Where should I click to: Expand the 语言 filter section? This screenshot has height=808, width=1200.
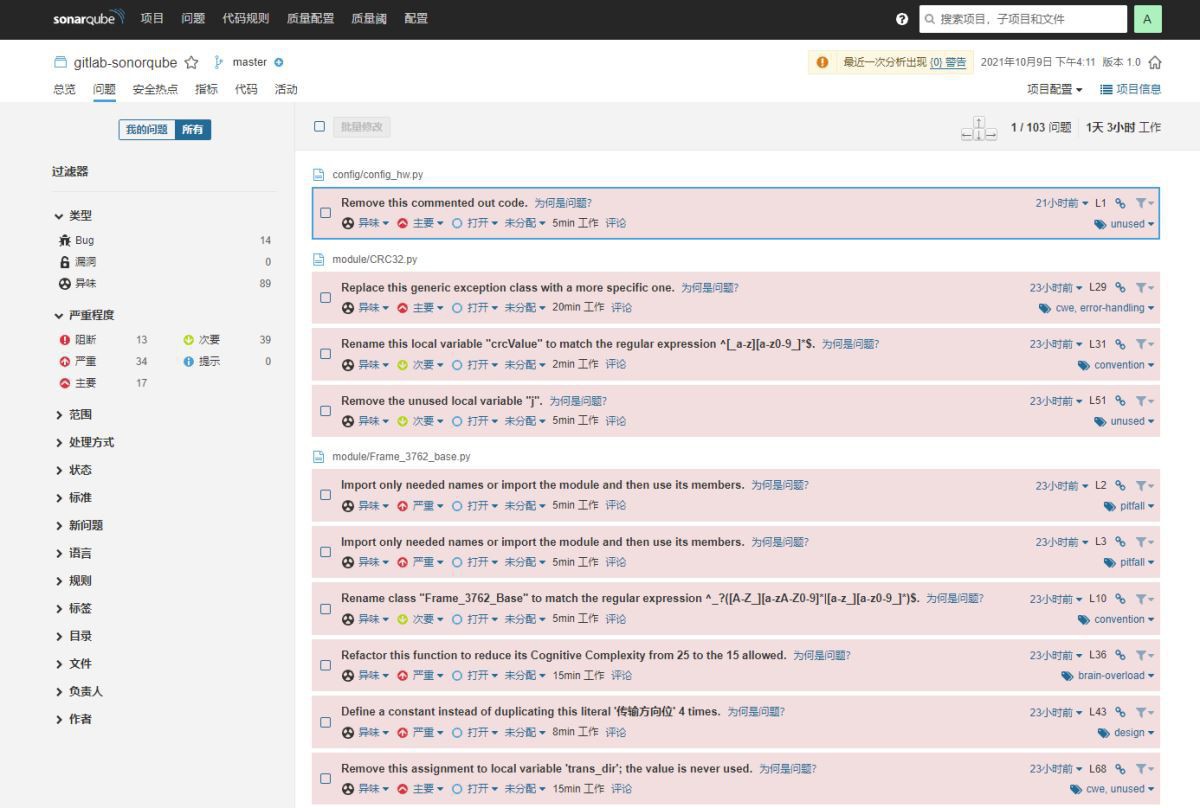pyautogui.click(x=74, y=553)
